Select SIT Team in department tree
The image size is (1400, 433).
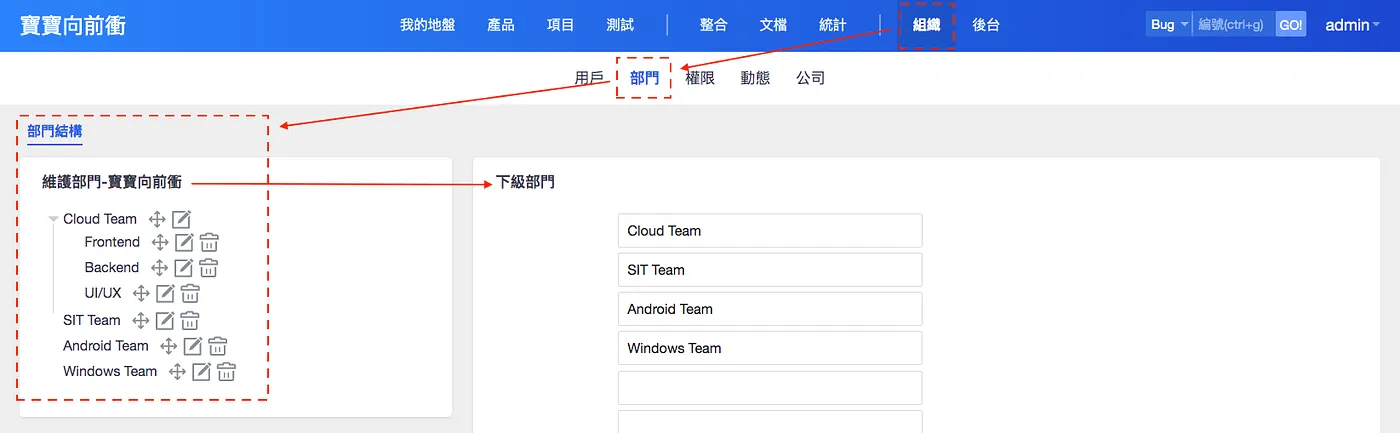coord(92,321)
